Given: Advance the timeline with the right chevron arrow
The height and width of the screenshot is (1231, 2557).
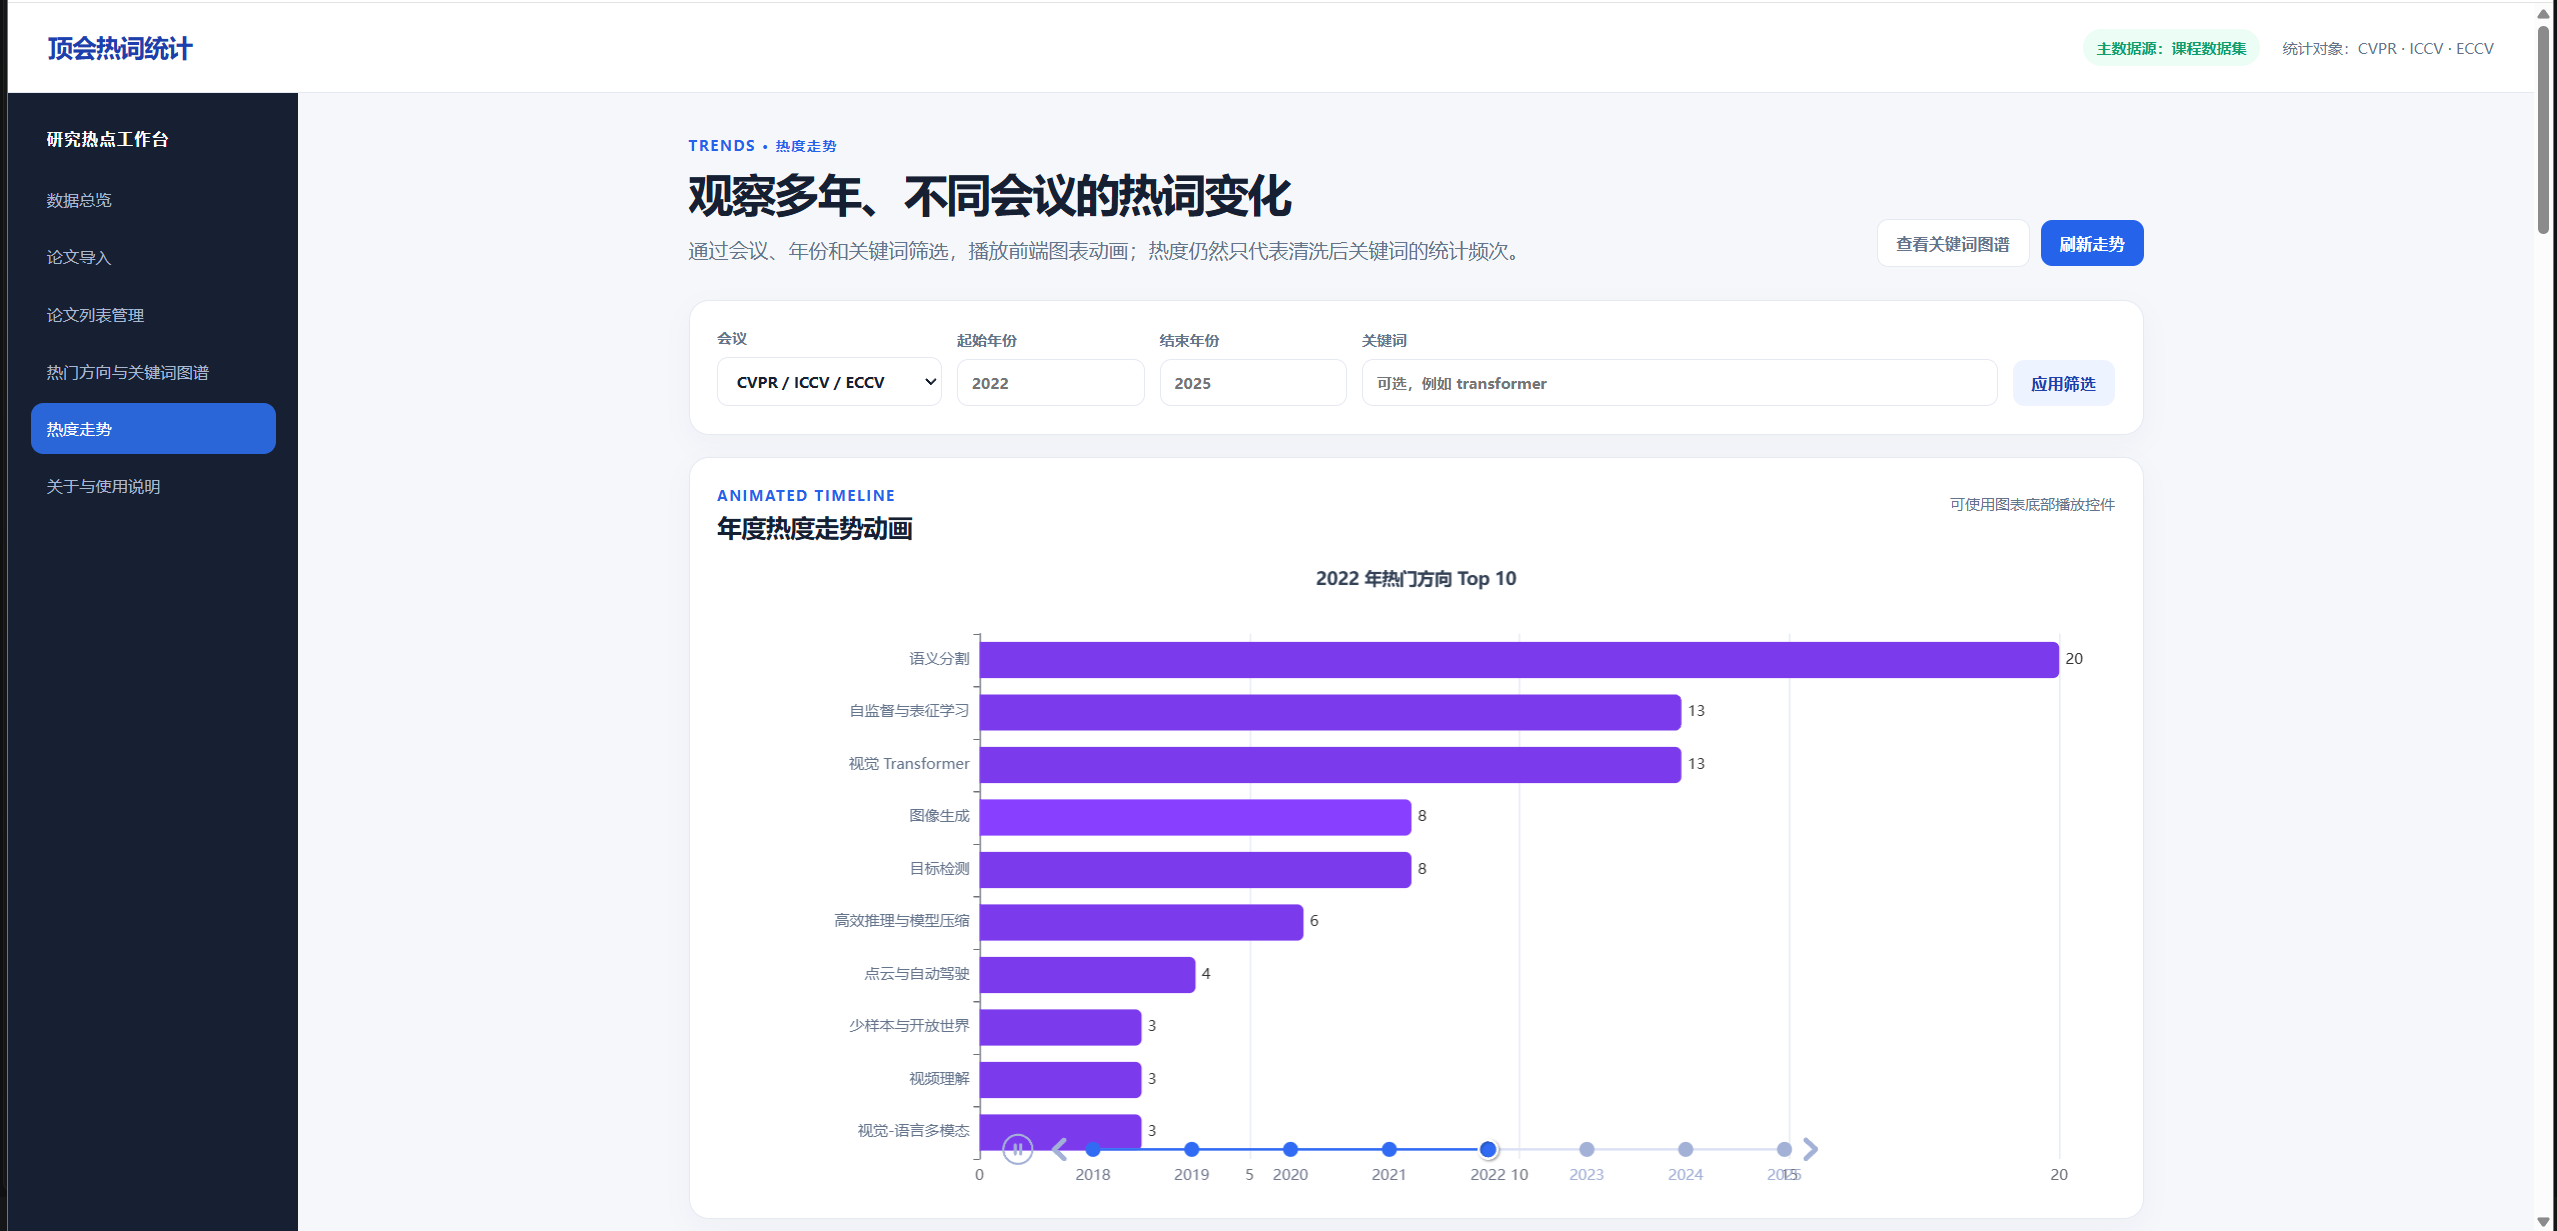Looking at the screenshot, I should click(1810, 1150).
